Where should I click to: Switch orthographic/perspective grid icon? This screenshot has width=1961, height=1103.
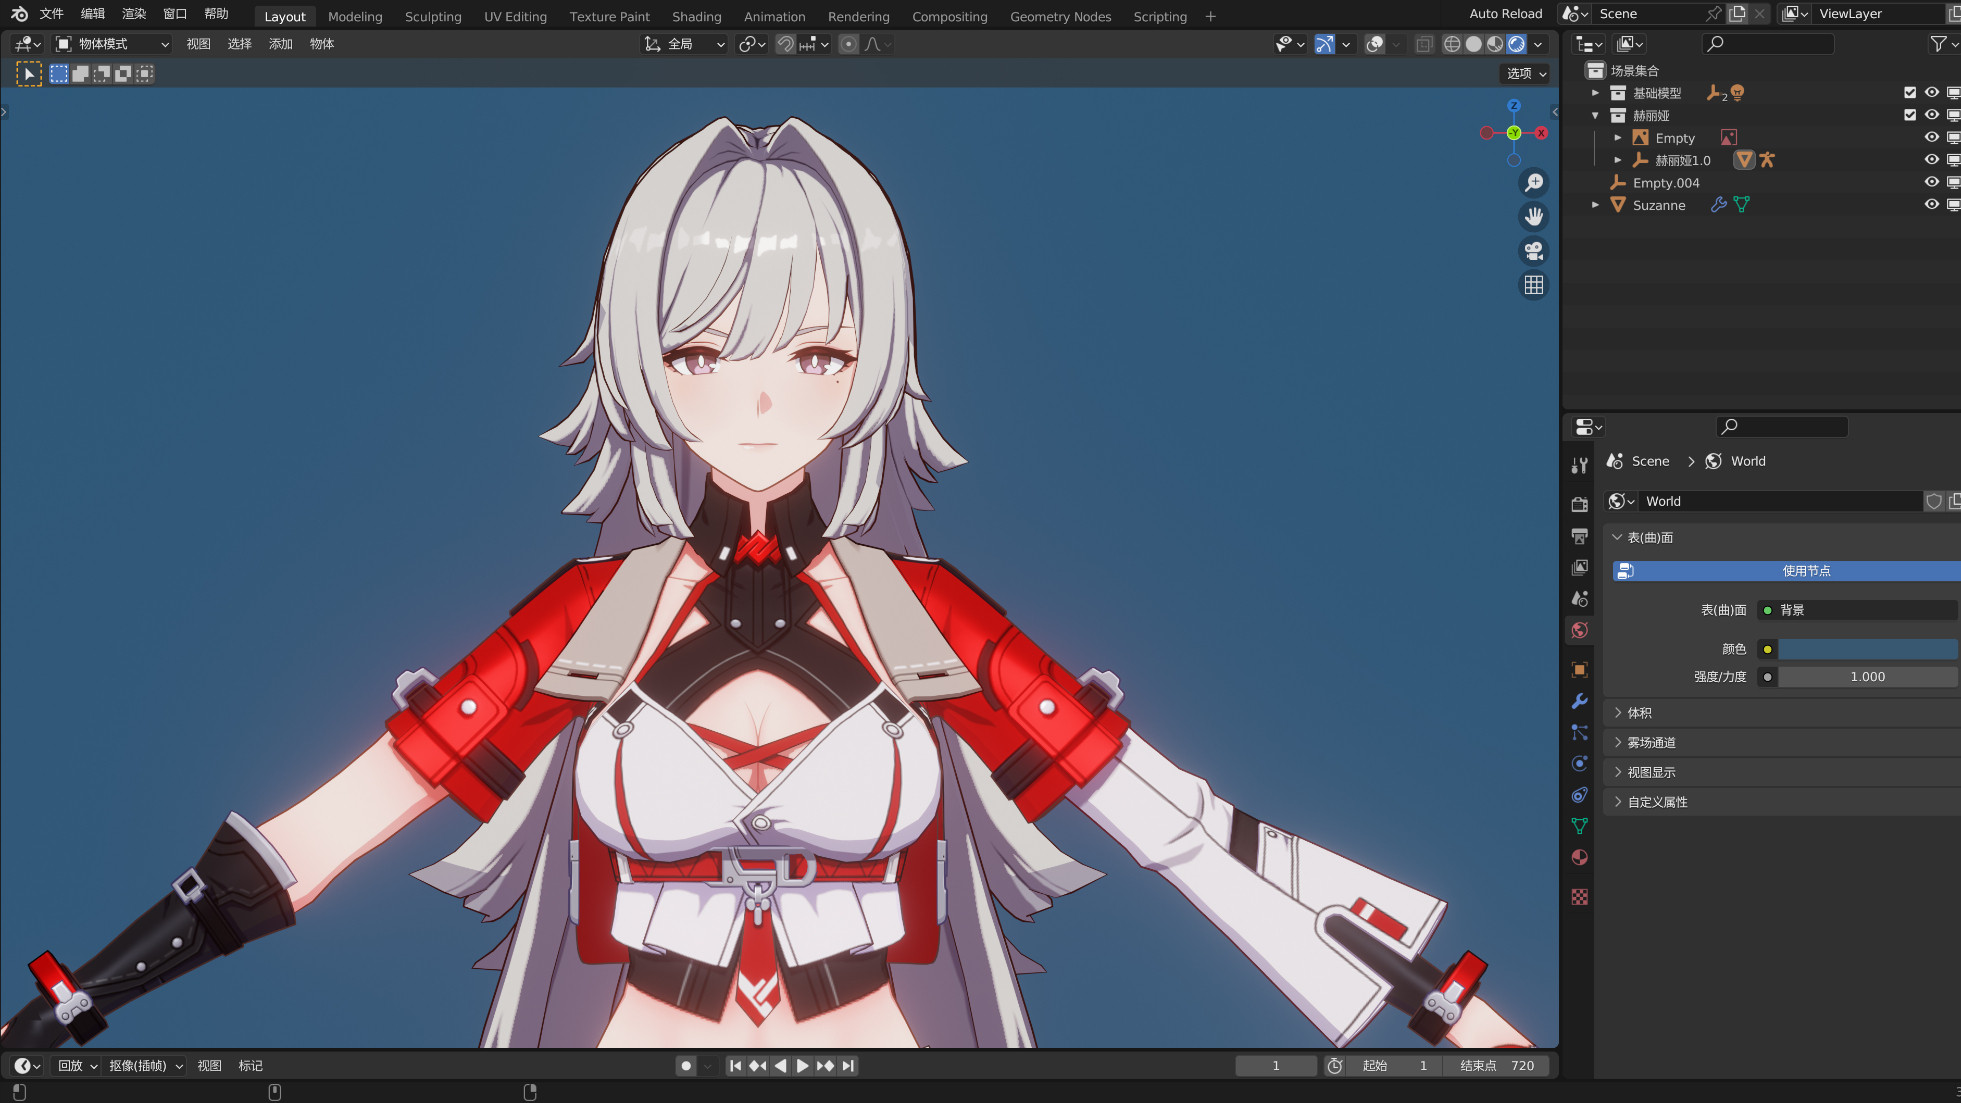pos(1533,285)
